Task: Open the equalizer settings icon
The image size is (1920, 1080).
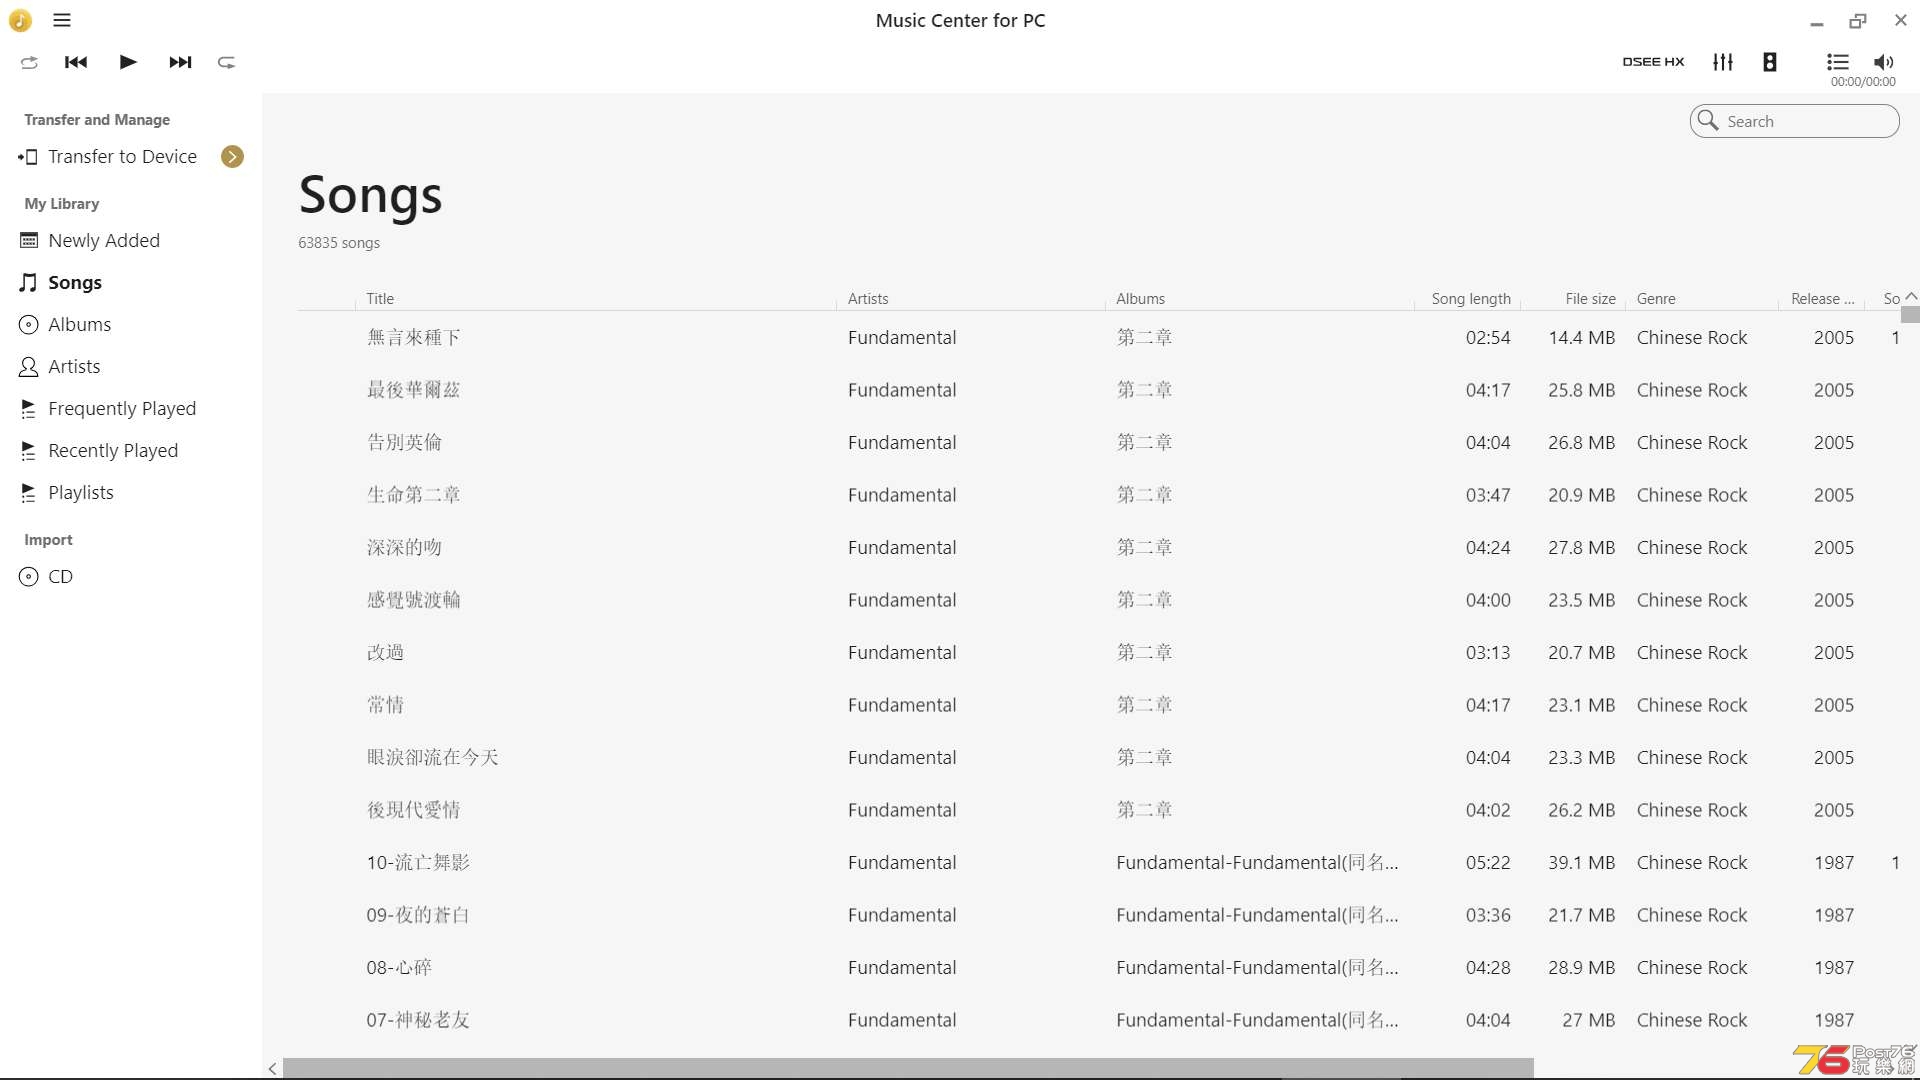Action: pyautogui.click(x=1723, y=62)
